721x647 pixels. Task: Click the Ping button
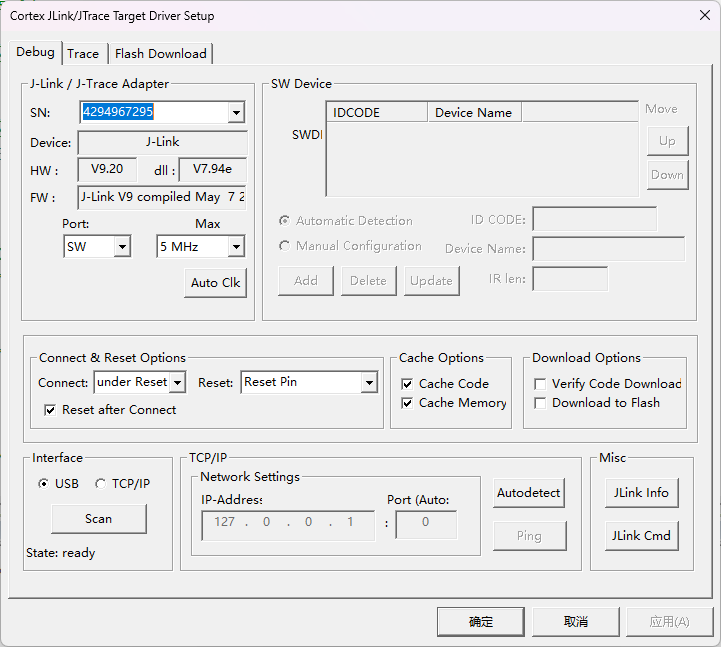click(529, 536)
